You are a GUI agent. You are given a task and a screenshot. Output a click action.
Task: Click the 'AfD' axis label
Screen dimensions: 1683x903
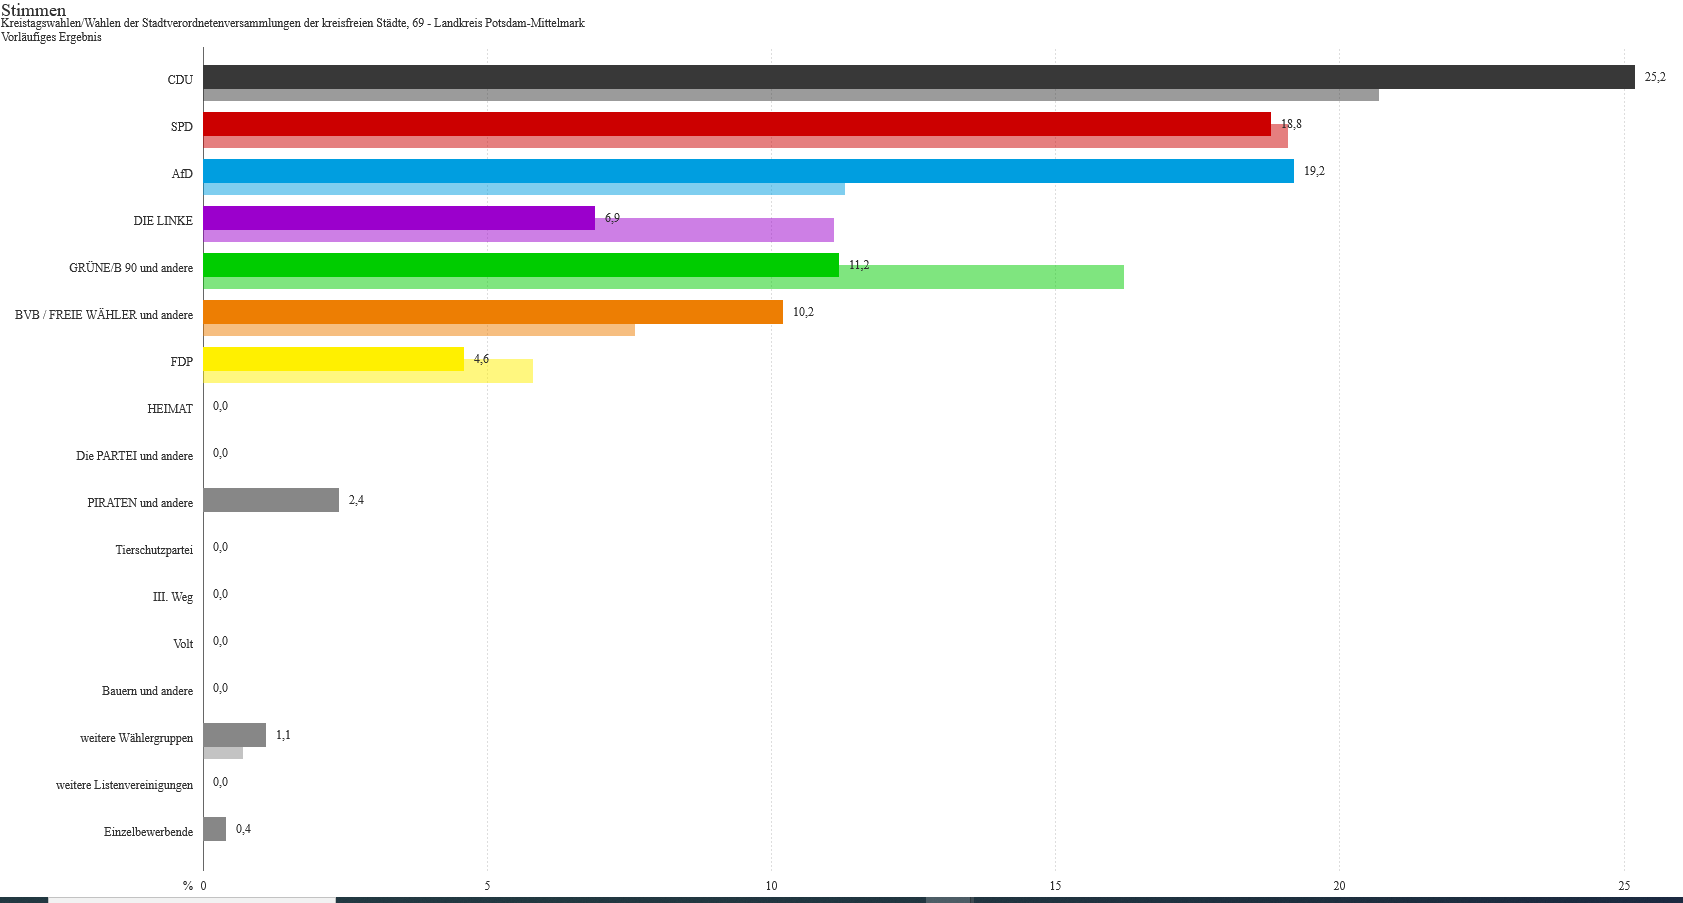(182, 174)
